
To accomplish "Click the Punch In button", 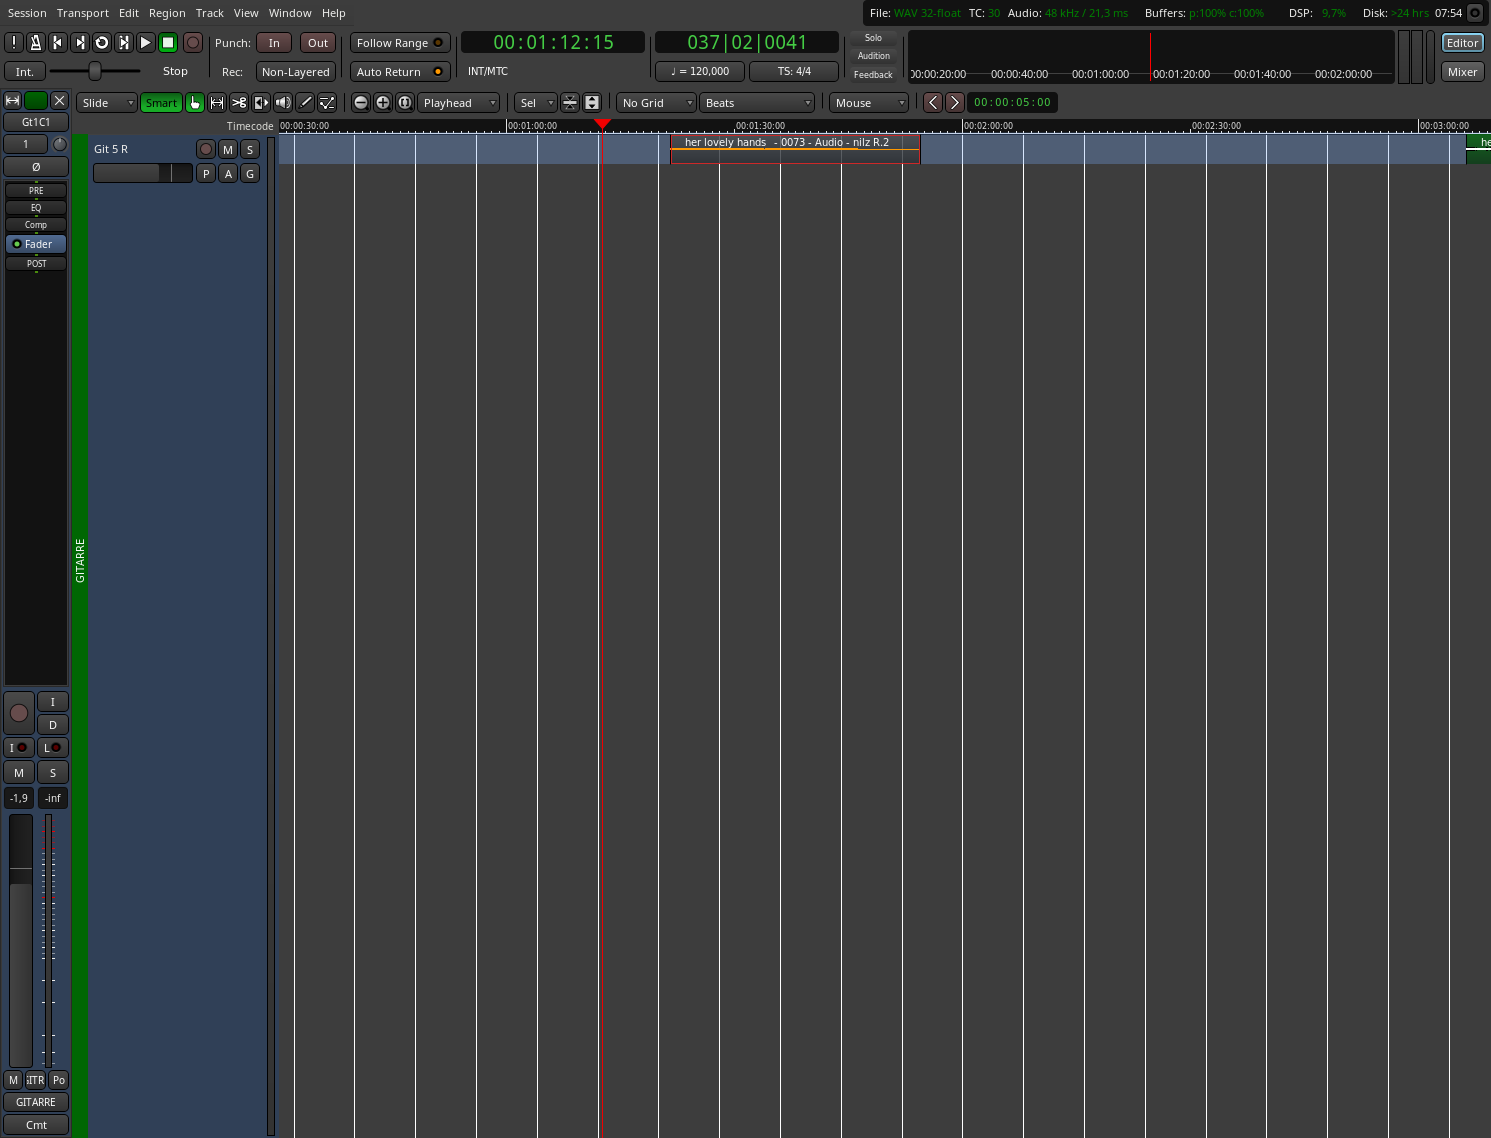I will click(274, 43).
